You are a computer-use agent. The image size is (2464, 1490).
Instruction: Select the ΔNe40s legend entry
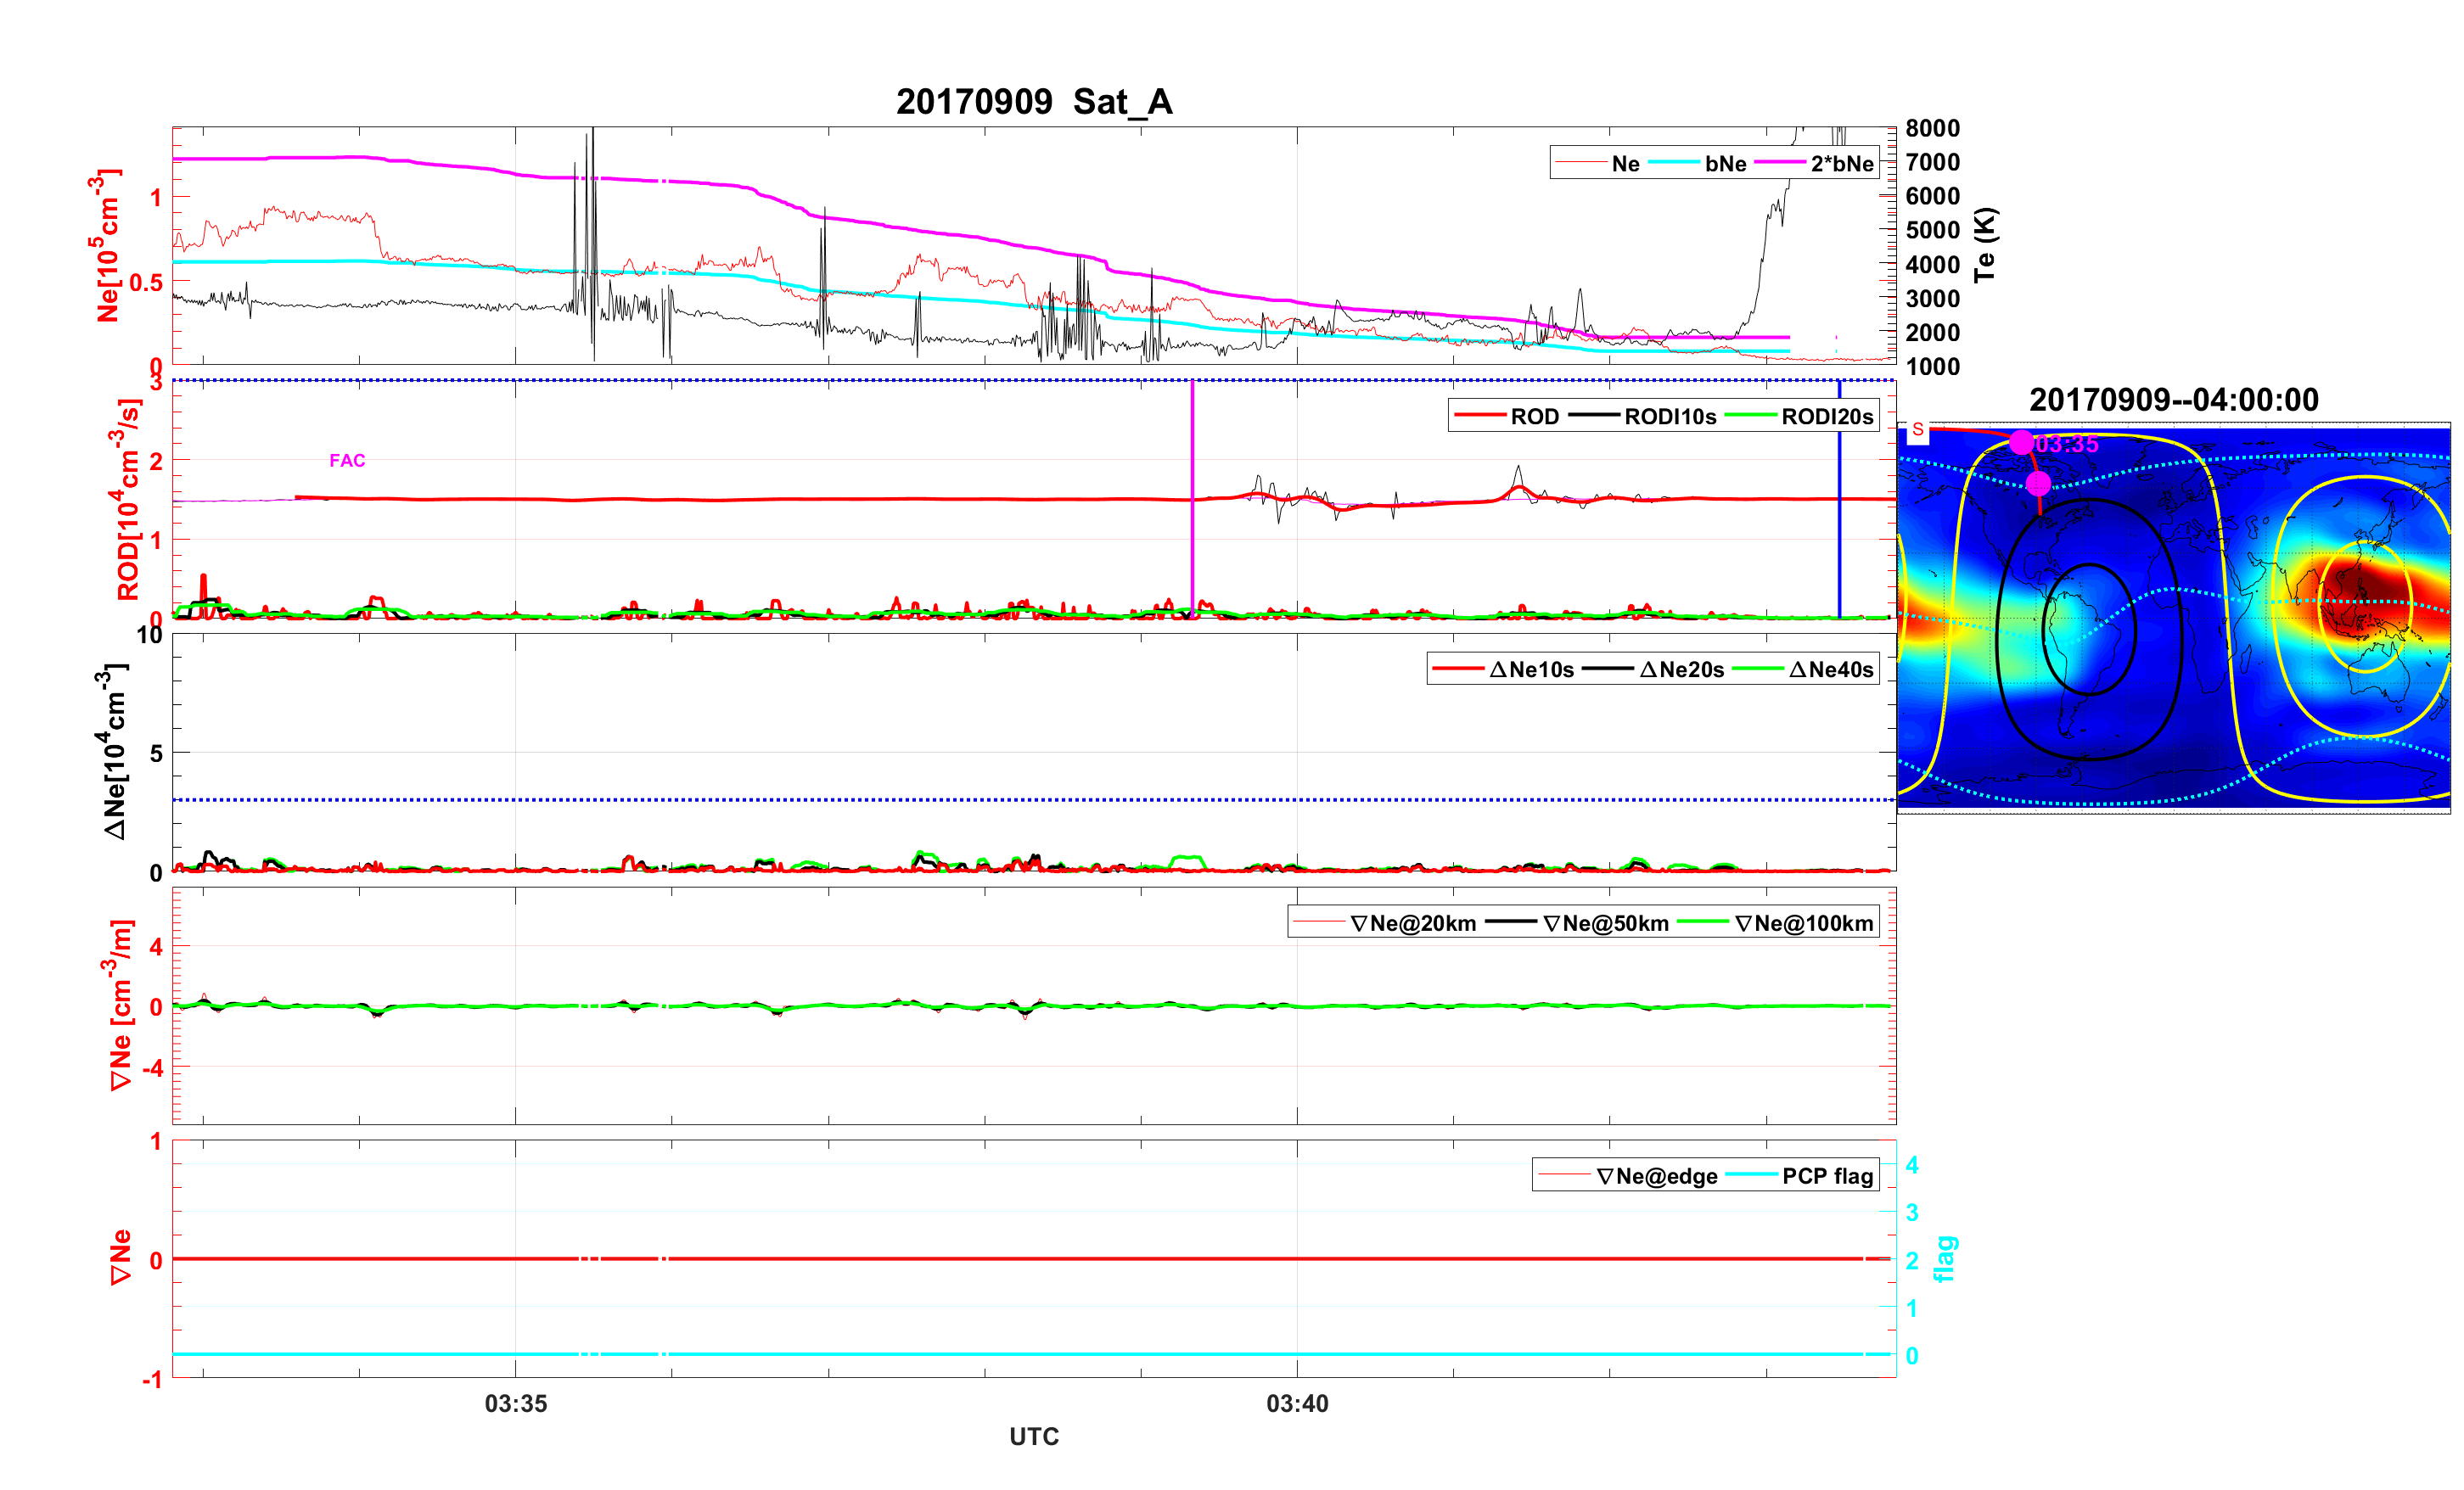[1830, 670]
